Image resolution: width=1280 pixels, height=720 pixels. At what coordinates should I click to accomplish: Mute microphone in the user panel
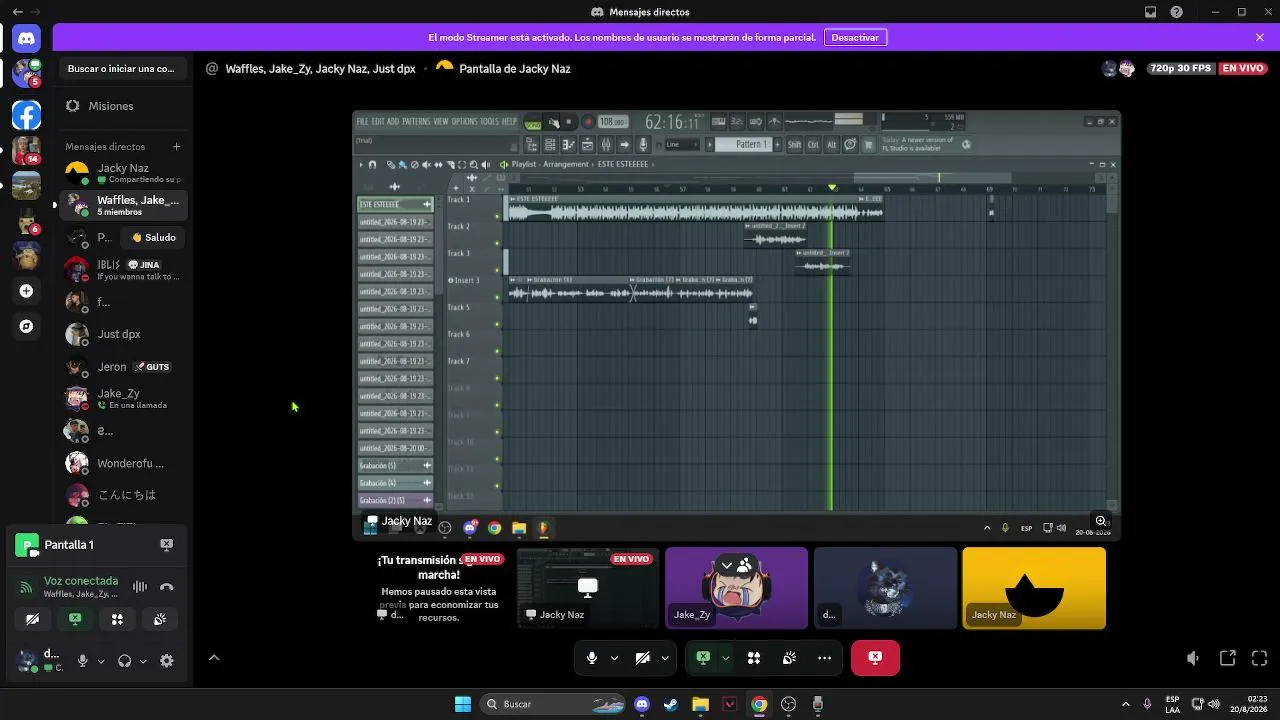pos(83,661)
